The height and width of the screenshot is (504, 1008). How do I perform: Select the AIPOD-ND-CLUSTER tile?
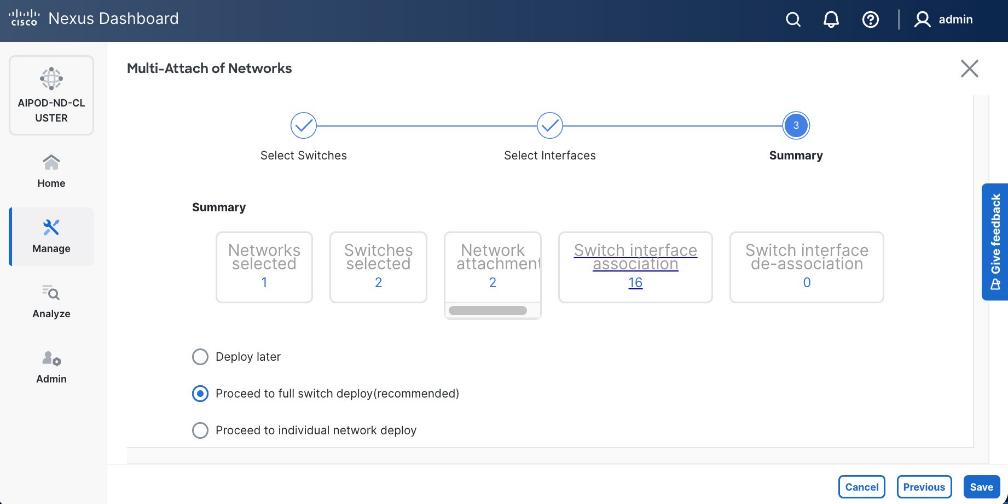[x=51, y=95]
